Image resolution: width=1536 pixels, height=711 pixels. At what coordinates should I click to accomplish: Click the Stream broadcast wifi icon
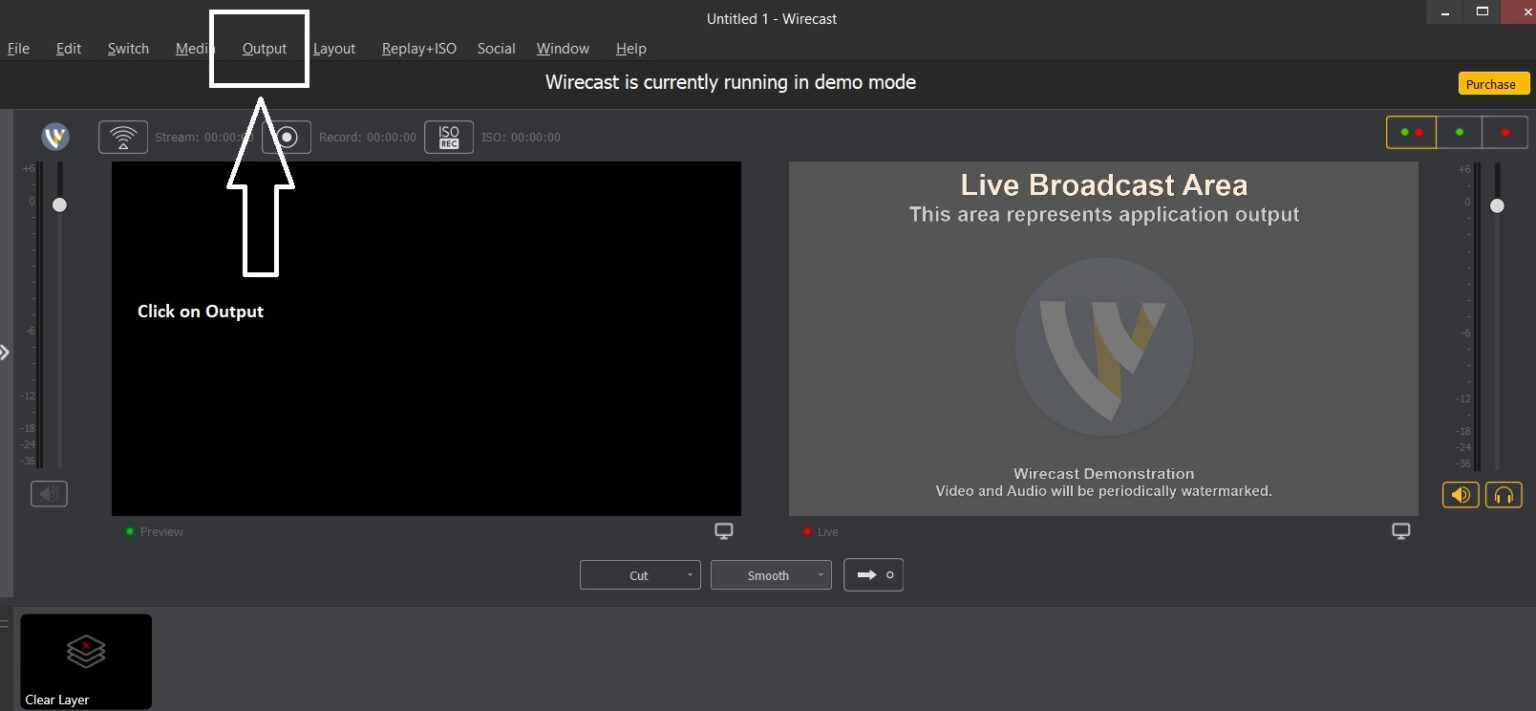tap(123, 137)
